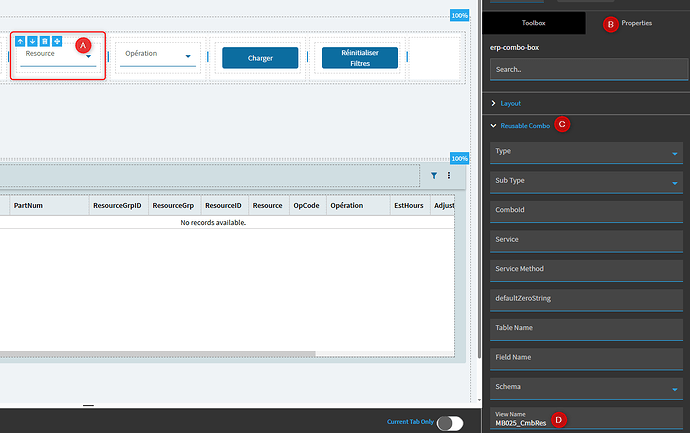Open the Schema dropdown
Image resolution: width=690 pixels, height=433 pixels.
pyautogui.click(x=675, y=389)
